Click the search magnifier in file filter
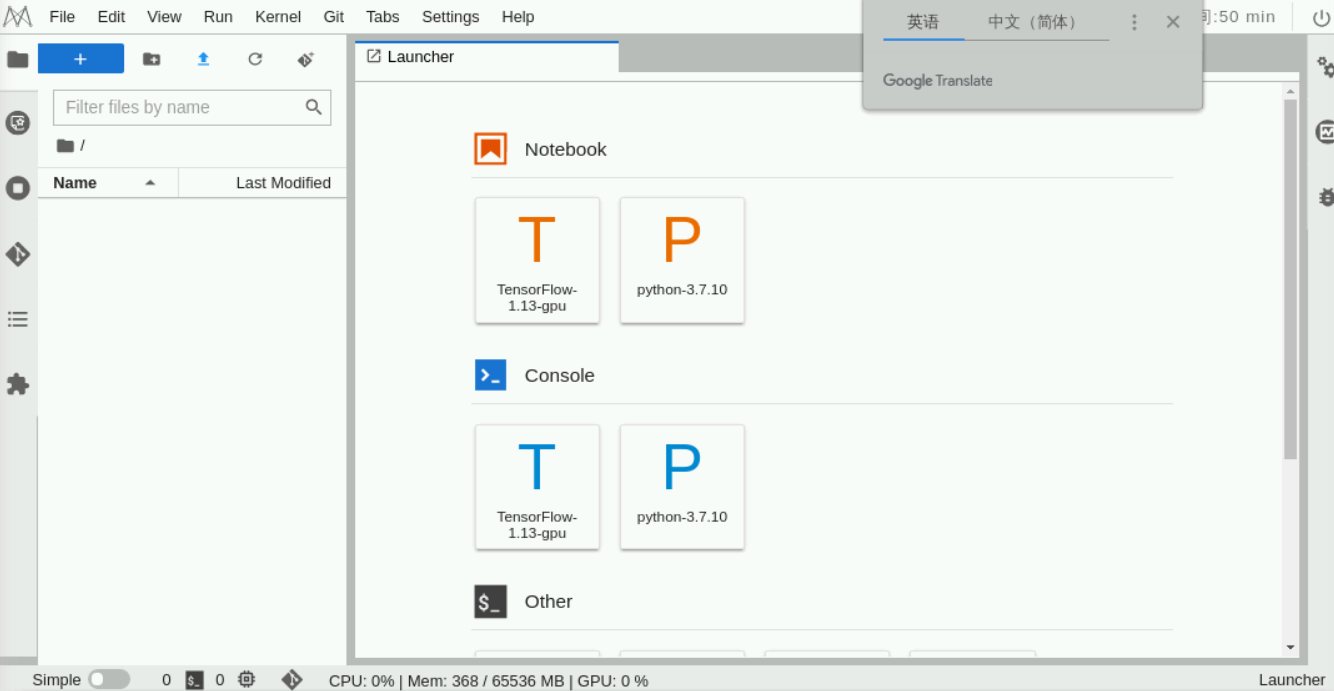 point(314,107)
